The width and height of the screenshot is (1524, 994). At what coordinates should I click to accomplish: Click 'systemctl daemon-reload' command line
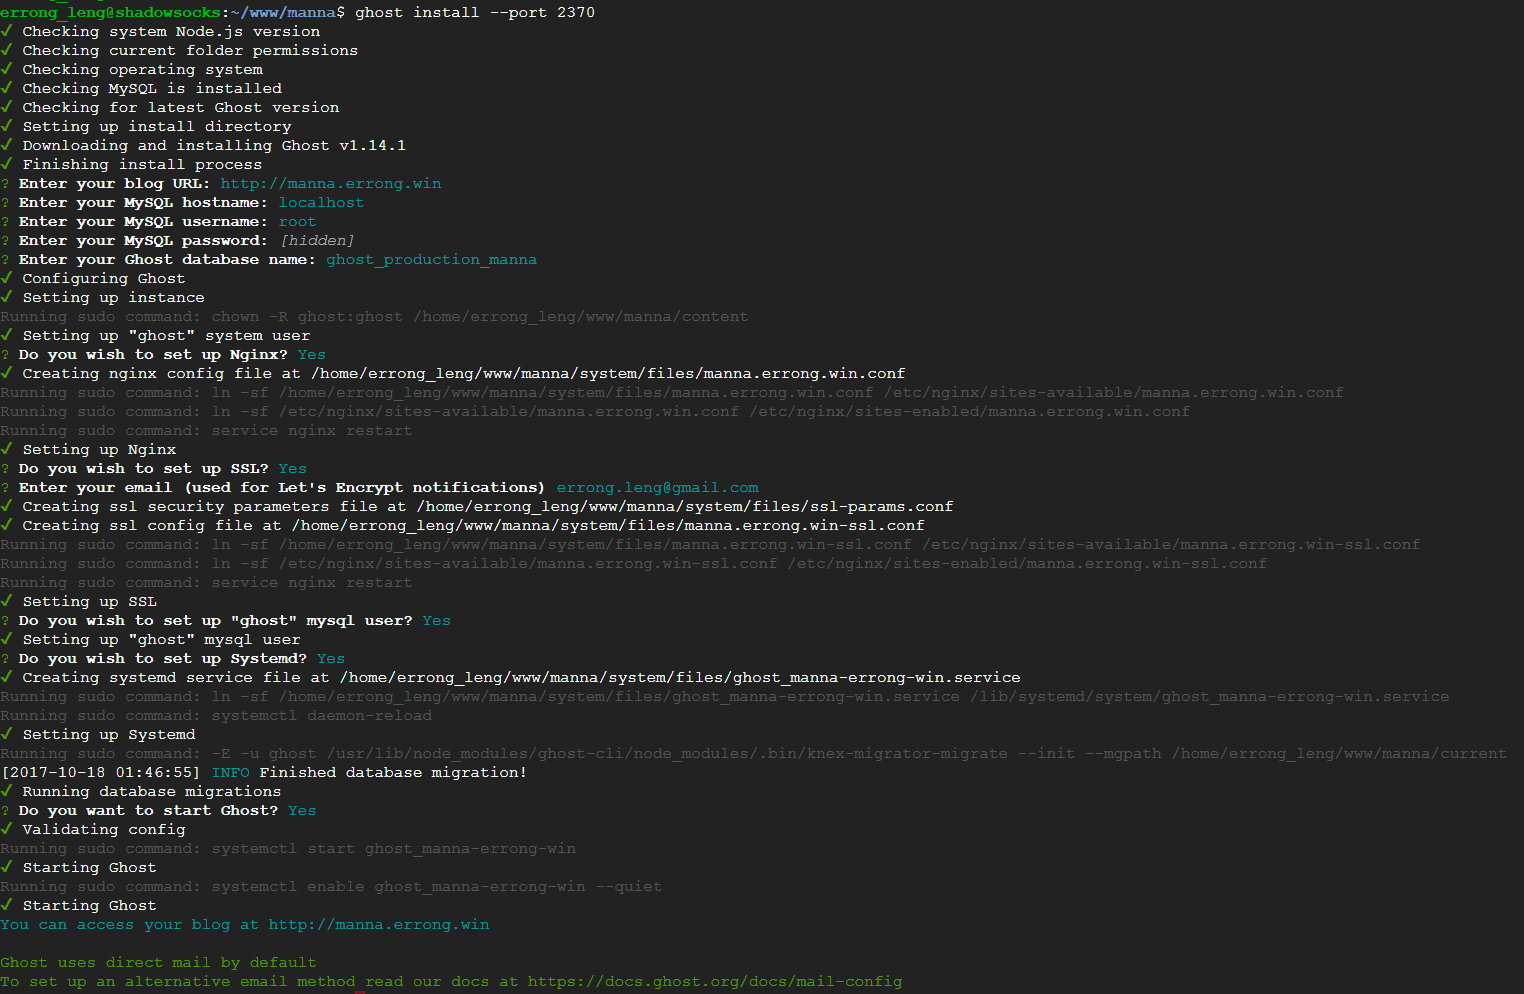(x=216, y=715)
